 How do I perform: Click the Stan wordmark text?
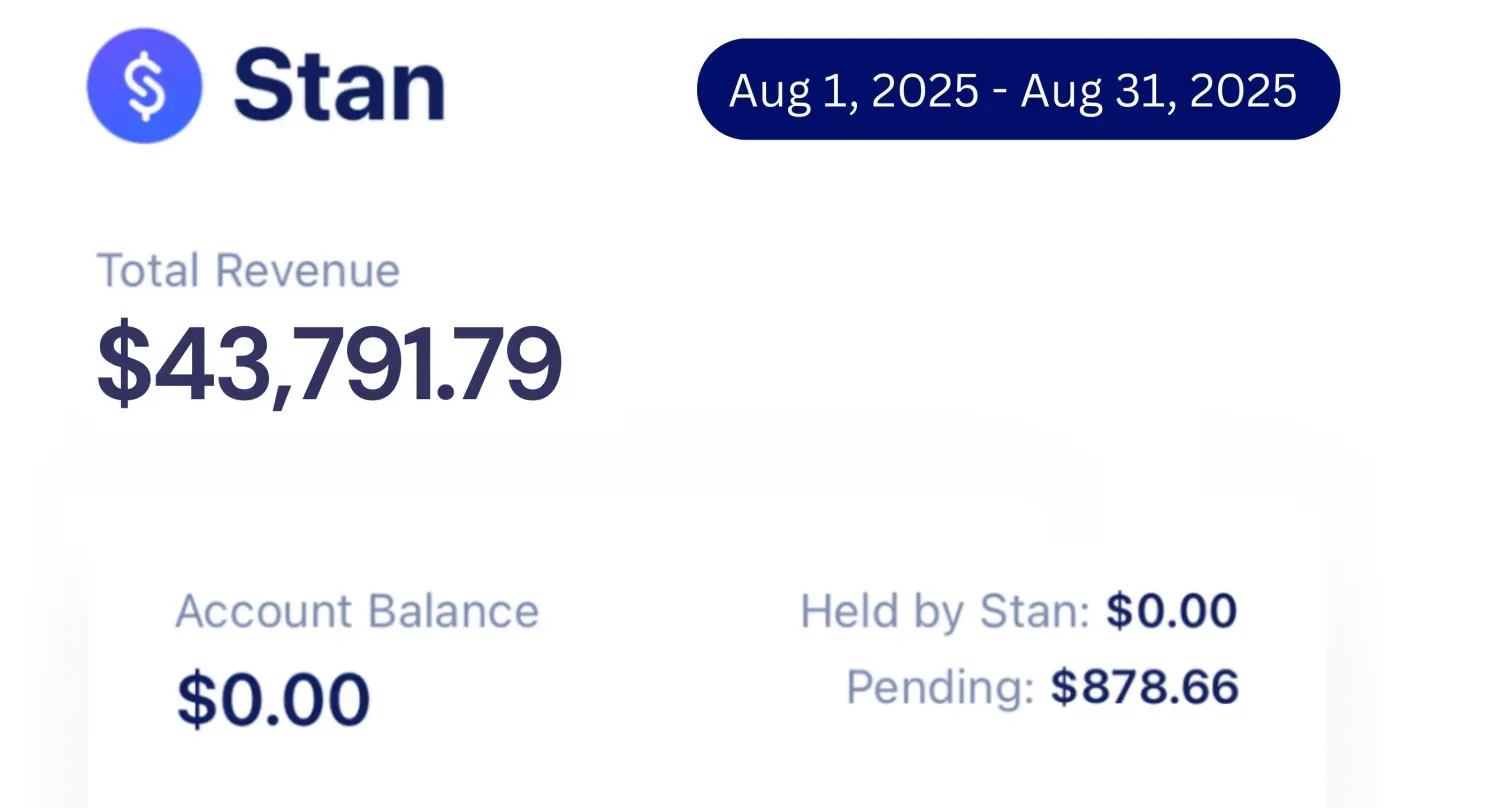[x=339, y=87]
